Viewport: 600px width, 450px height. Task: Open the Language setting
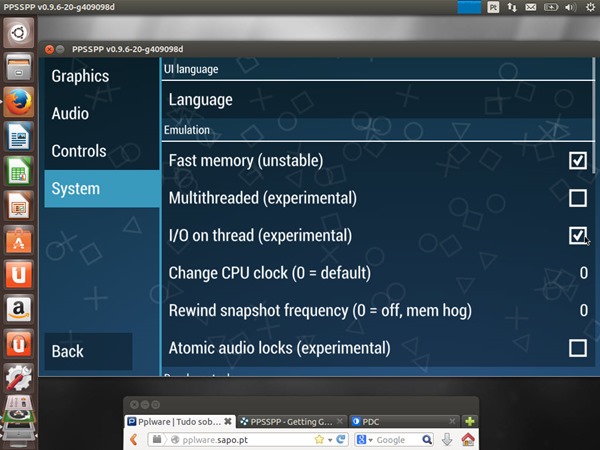377,100
